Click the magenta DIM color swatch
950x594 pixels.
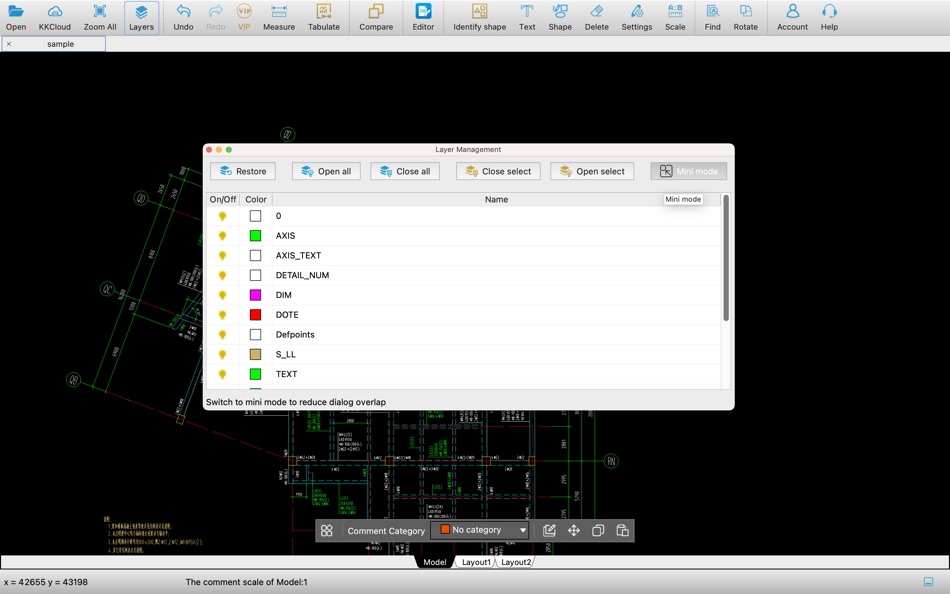256,295
